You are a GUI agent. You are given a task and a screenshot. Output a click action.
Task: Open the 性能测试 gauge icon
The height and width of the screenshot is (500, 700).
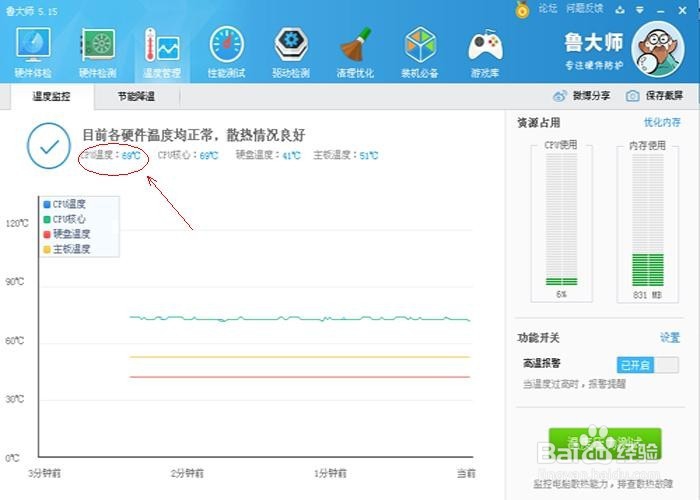coord(226,53)
